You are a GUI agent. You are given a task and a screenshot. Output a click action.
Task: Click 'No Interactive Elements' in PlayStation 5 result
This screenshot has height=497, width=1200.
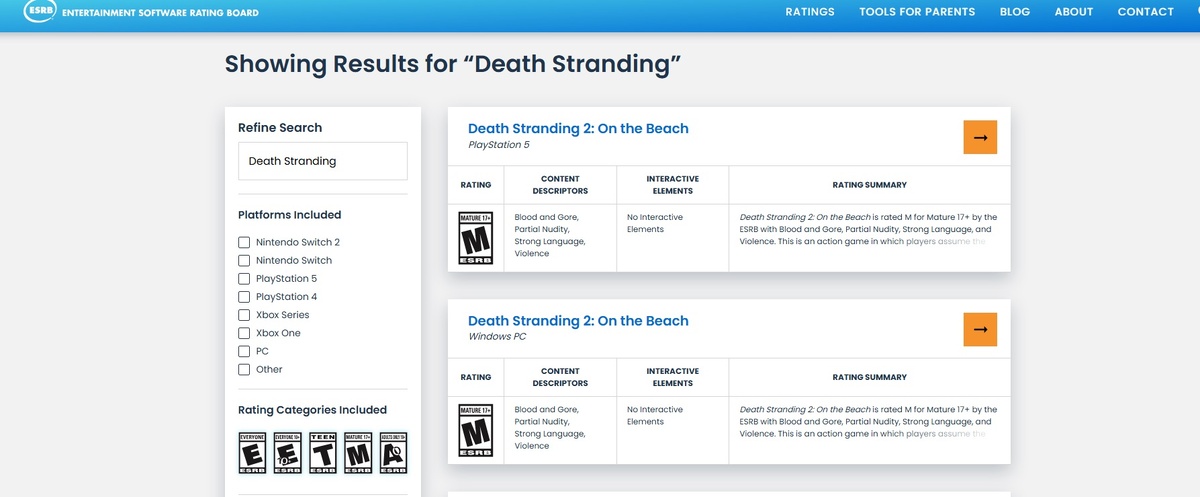point(655,223)
